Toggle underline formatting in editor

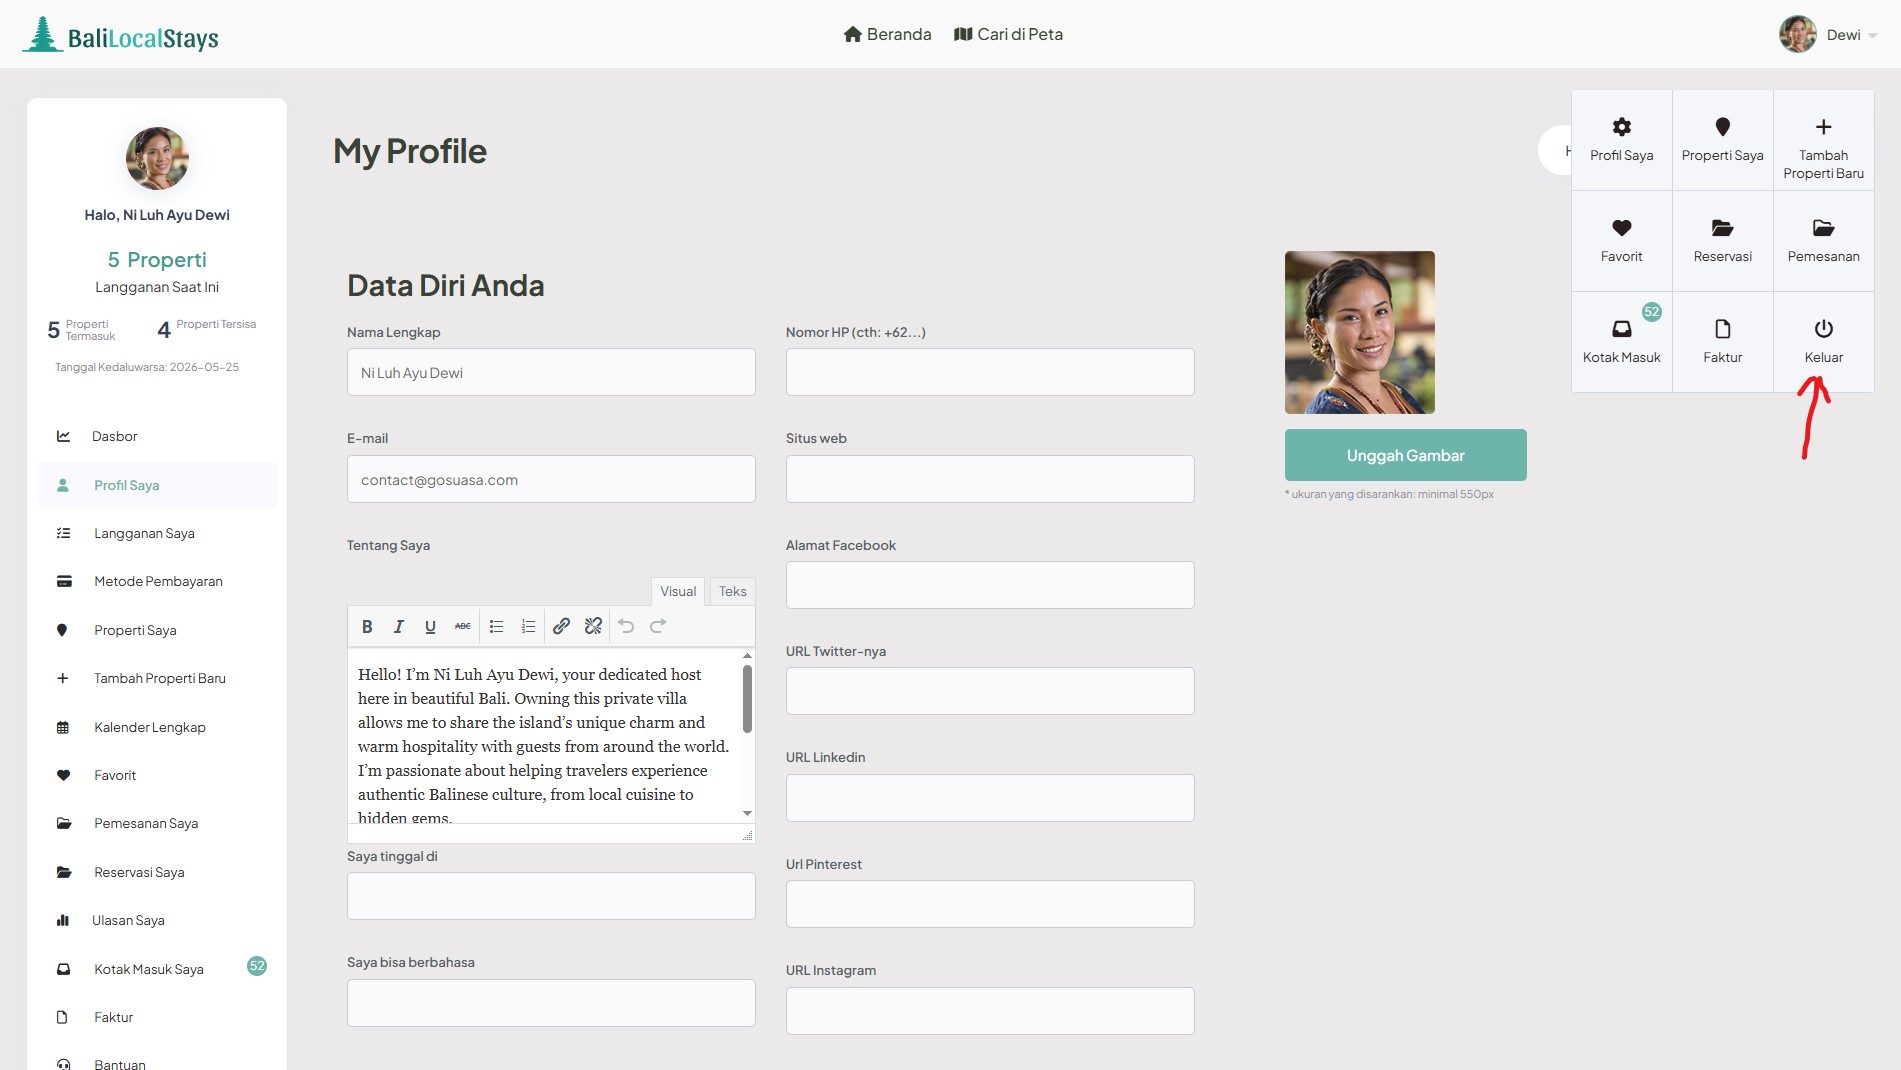430,626
